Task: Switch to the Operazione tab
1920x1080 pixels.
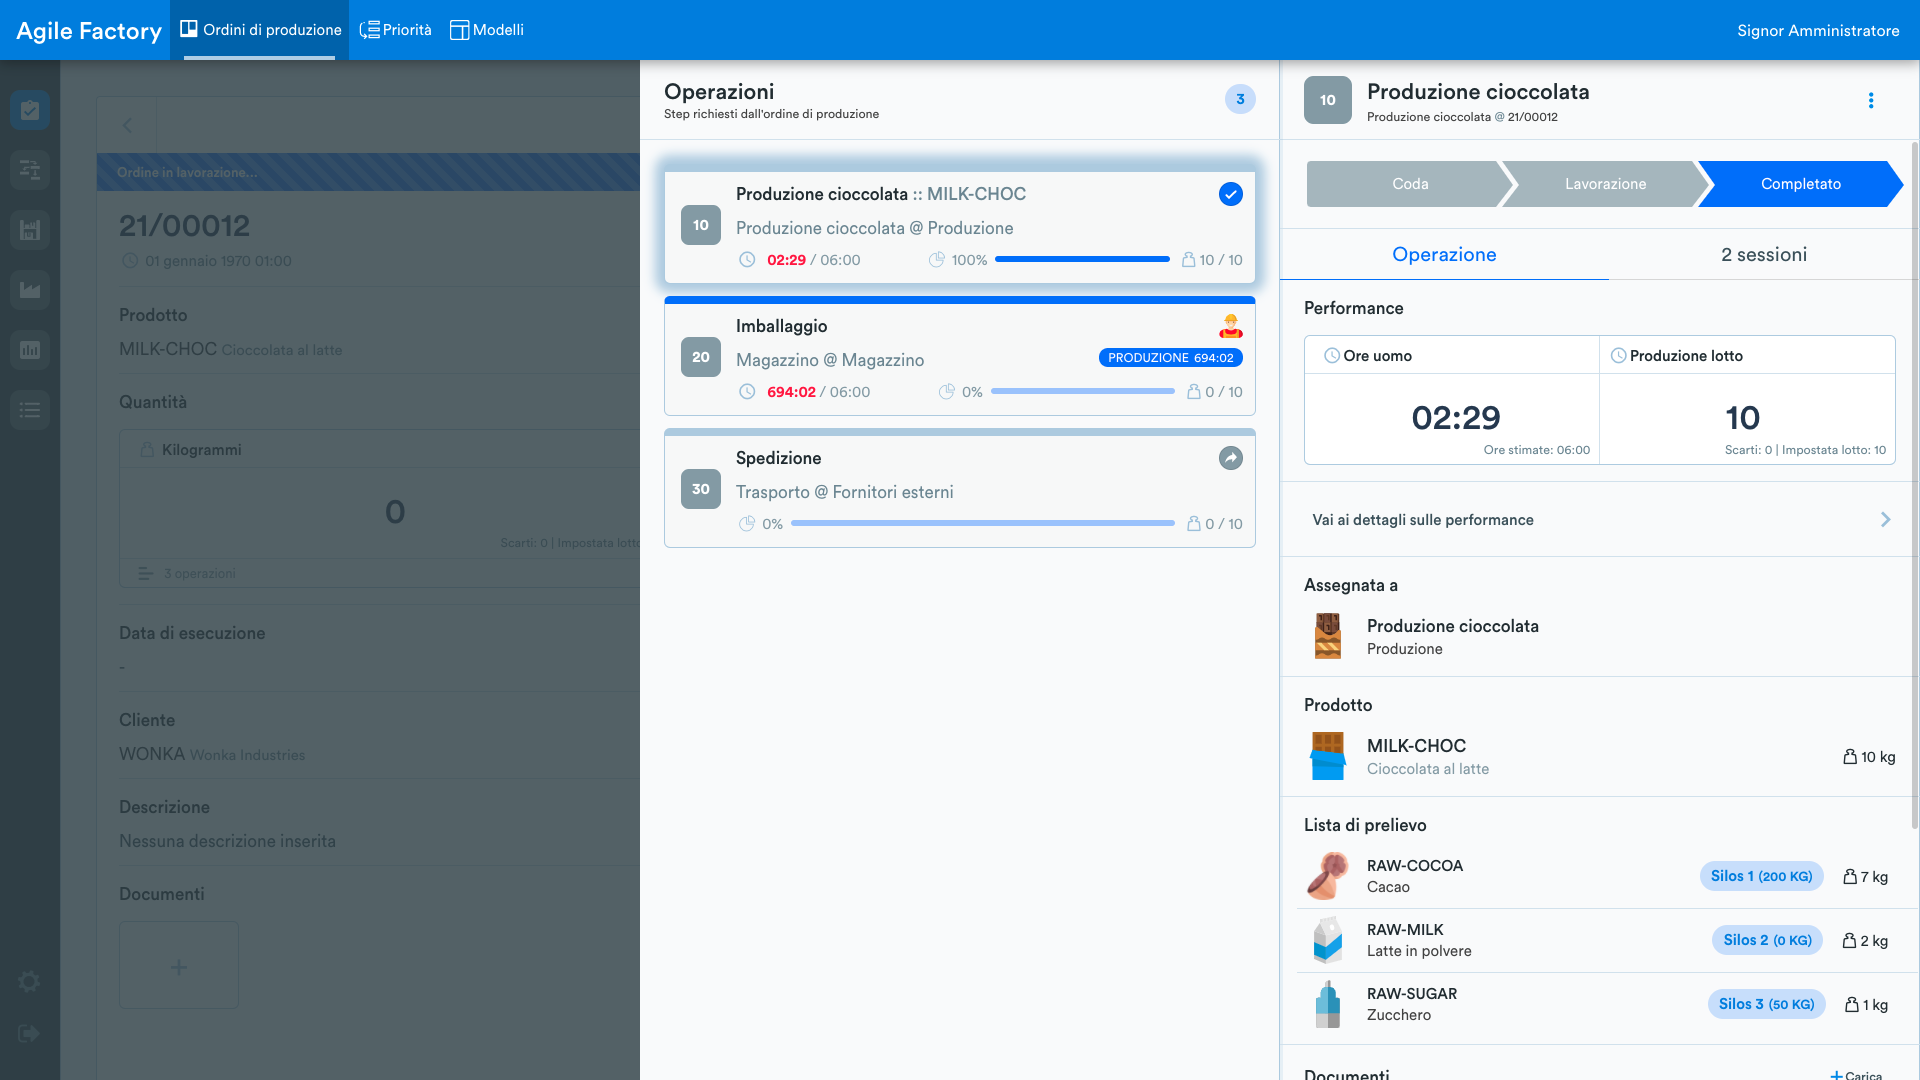Action: (1444, 254)
